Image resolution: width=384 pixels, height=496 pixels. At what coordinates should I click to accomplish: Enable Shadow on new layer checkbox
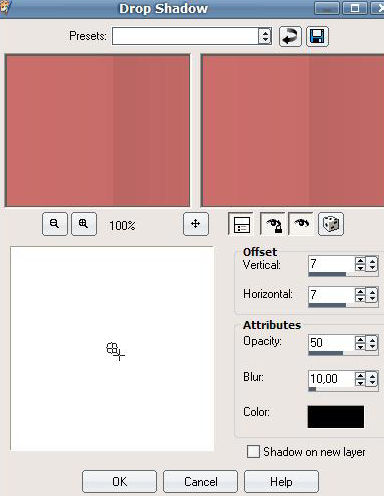(253, 452)
